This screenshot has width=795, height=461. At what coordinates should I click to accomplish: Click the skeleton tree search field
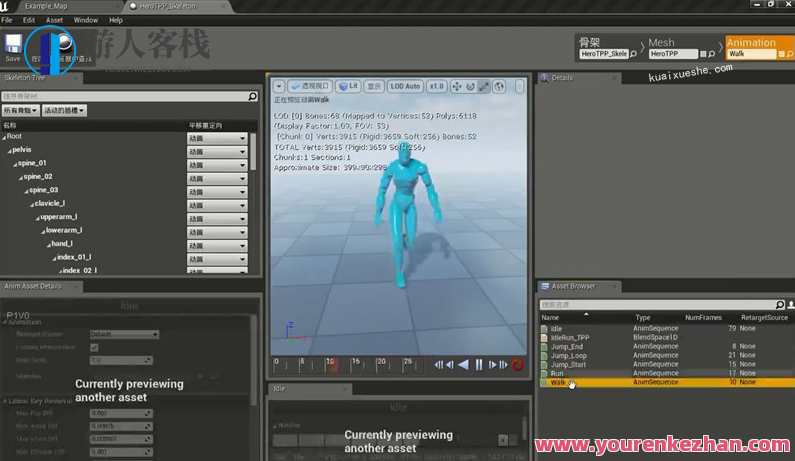(x=125, y=96)
